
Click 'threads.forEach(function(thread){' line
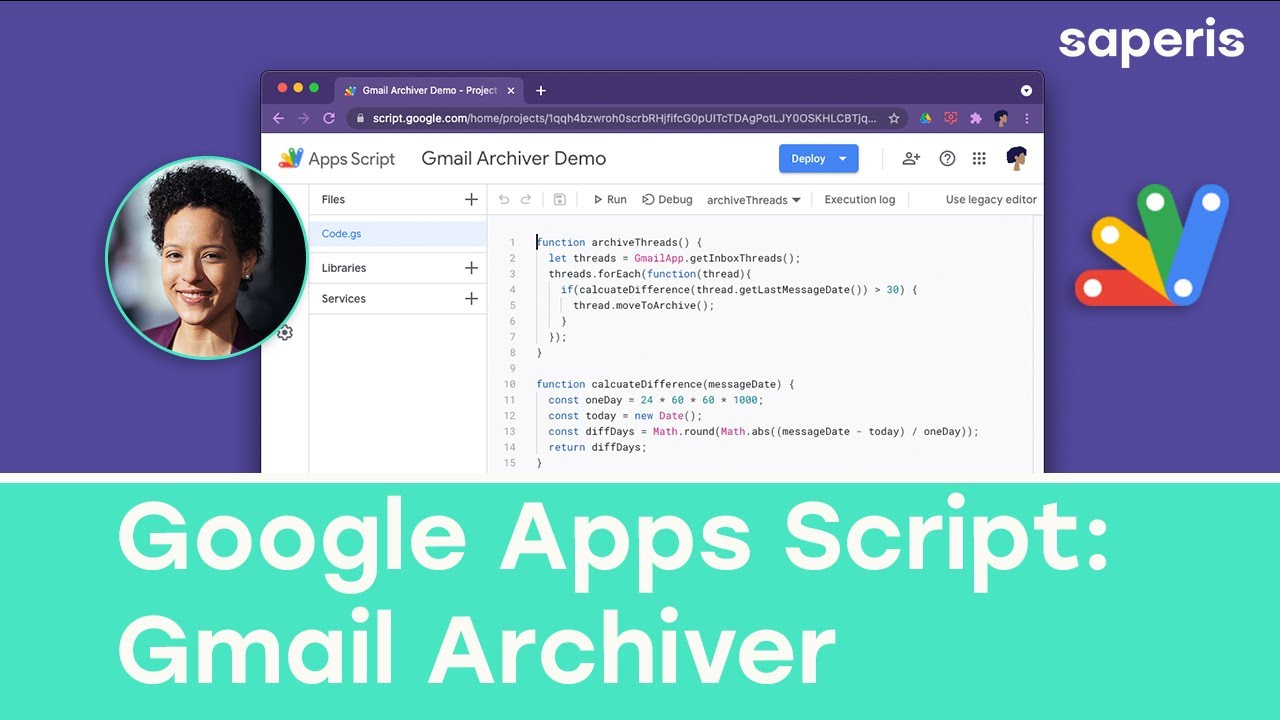coord(649,273)
